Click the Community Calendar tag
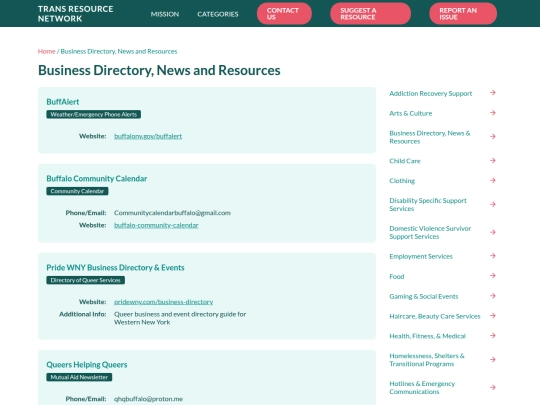This screenshot has height=405, width=540. tap(77, 191)
